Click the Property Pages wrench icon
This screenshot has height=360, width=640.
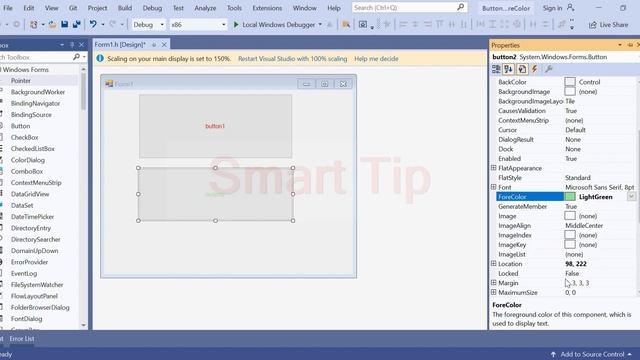[549, 69]
